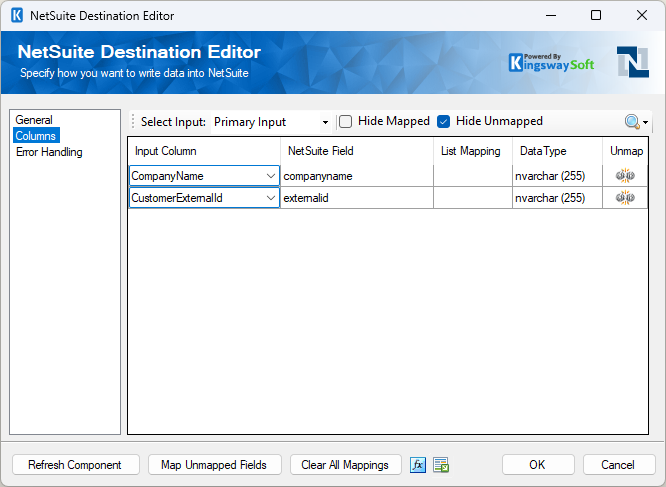Maximize the NetSuite Destination Editor window
This screenshot has width=666, height=487.
coord(596,15)
